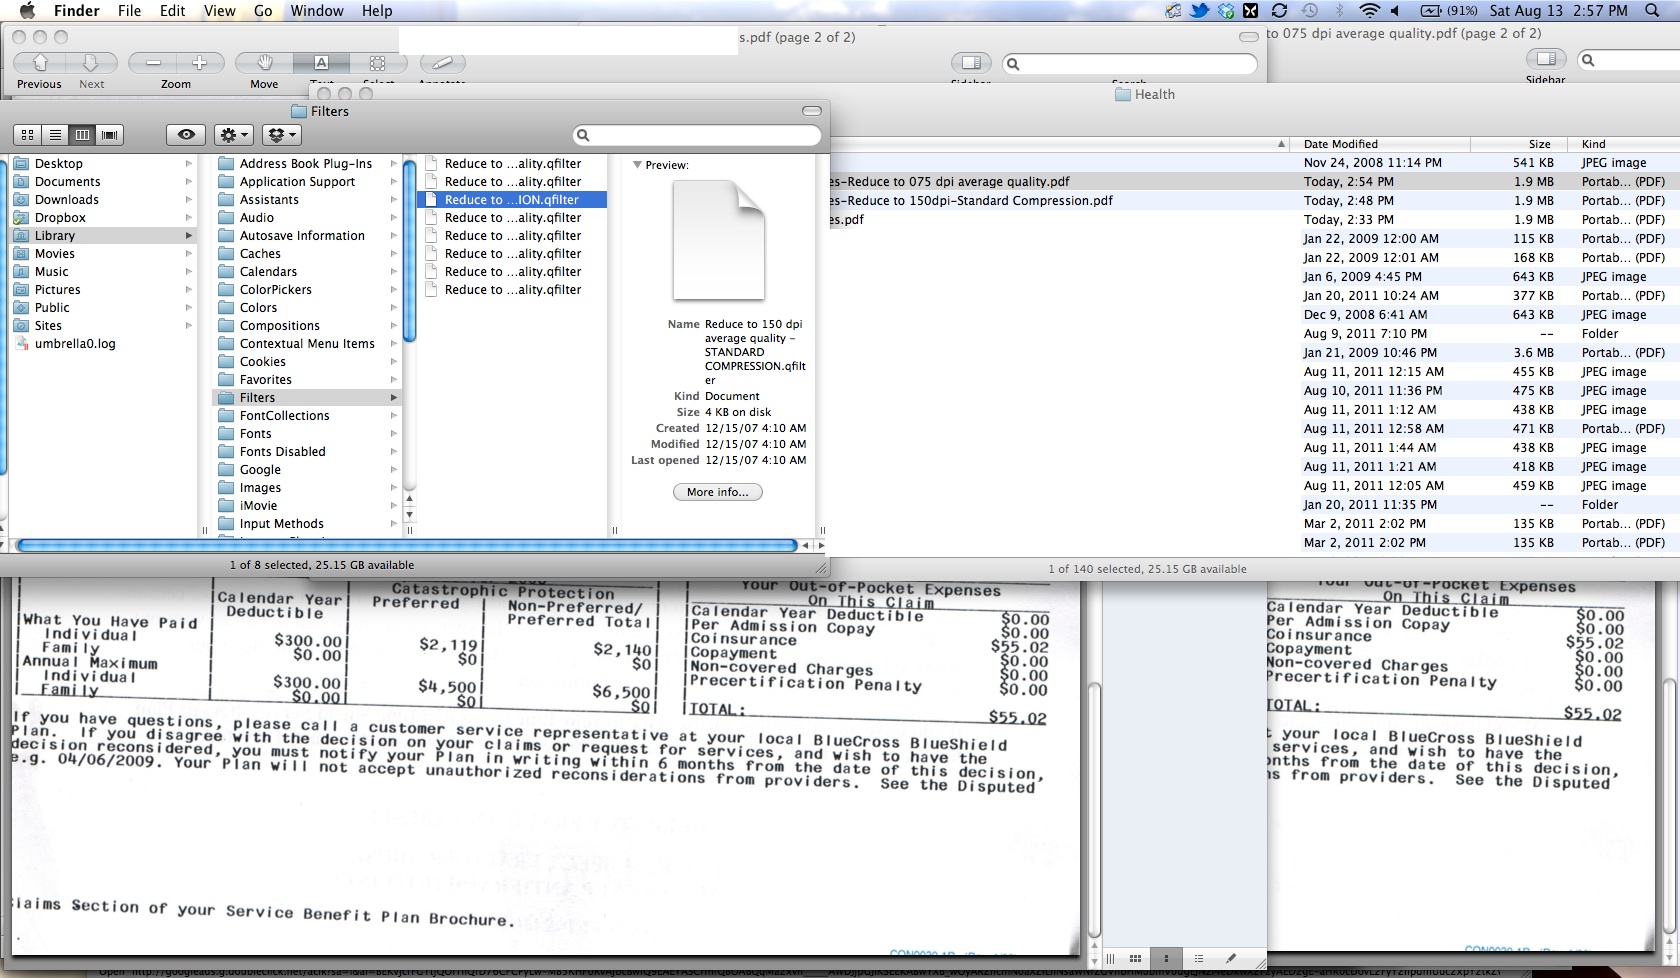Open the gear Action dropdown menu
This screenshot has height=978, width=1680.
click(234, 135)
